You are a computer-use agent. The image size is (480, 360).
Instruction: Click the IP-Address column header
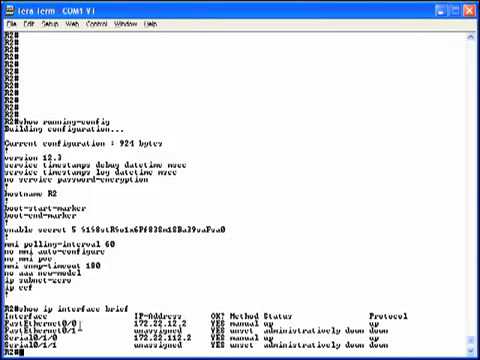point(157,316)
